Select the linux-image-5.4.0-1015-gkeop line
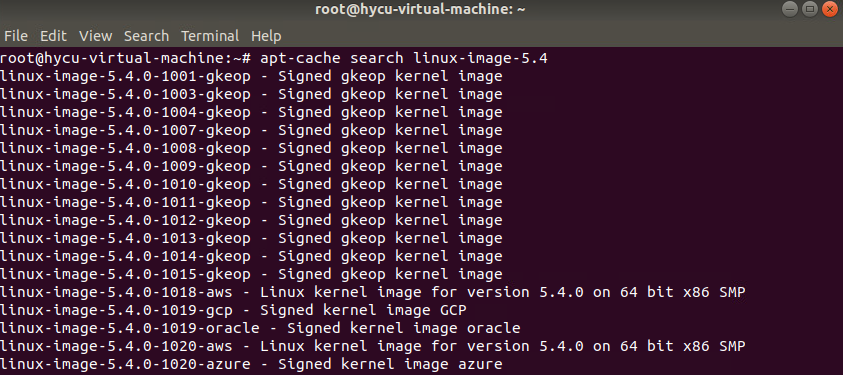Image resolution: width=843 pixels, height=375 pixels. point(251,274)
